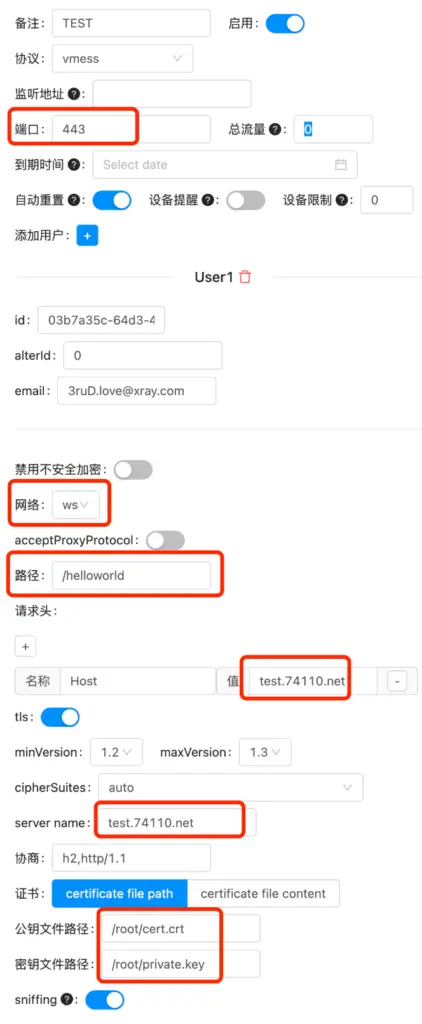Click the 路径 path field with /helloworld
The height and width of the screenshot is (1024, 422).
131,576
